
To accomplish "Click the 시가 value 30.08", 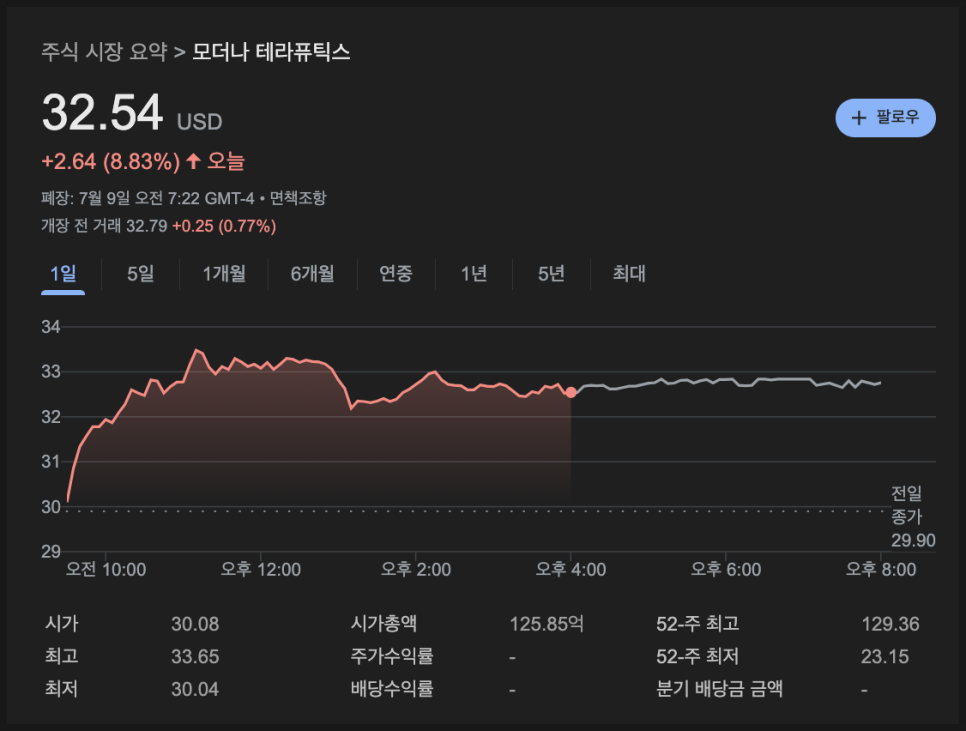I will click(x=195, y=624).
